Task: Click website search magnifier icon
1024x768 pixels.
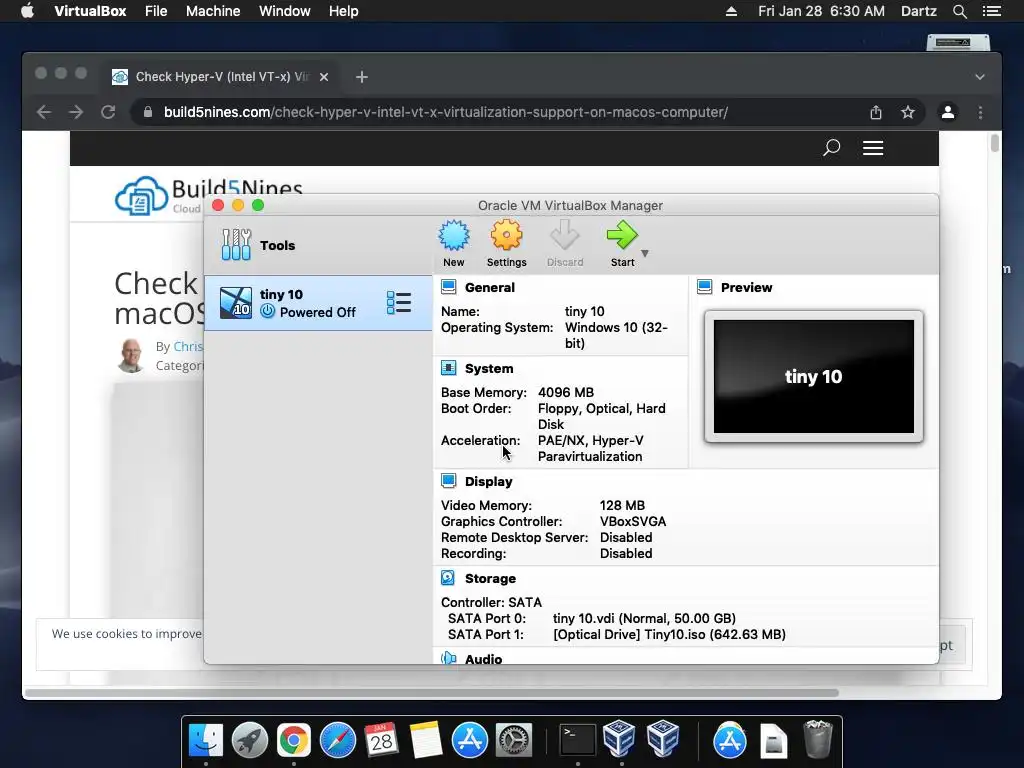Action: [x=831, y=148]
